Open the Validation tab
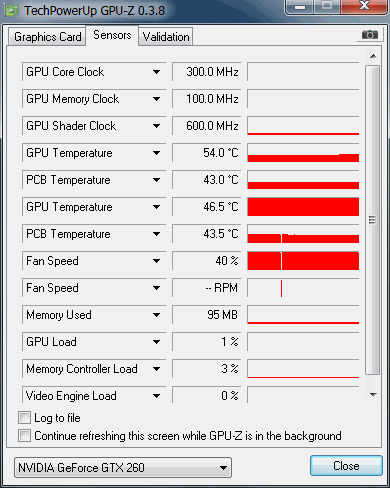The width and height of the screenshot is (390, 488). (166, 37)
